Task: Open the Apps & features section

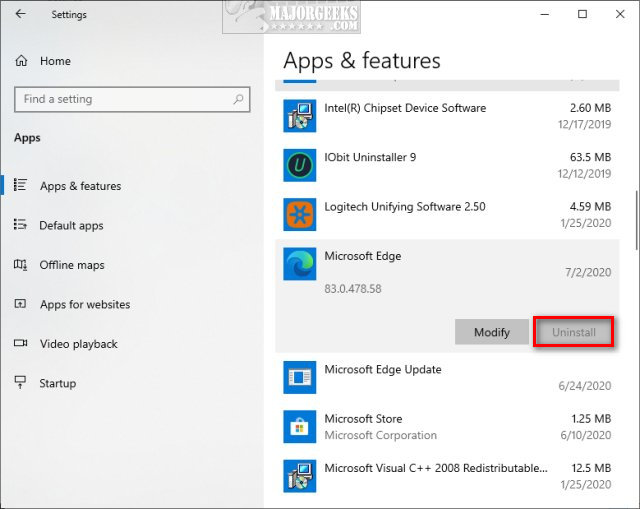Action: point(80,186)
